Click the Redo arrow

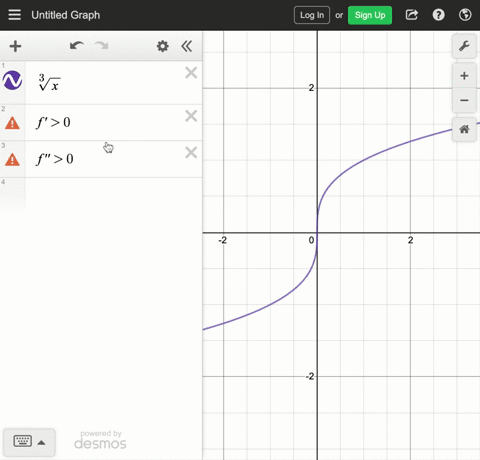point(102,46)
